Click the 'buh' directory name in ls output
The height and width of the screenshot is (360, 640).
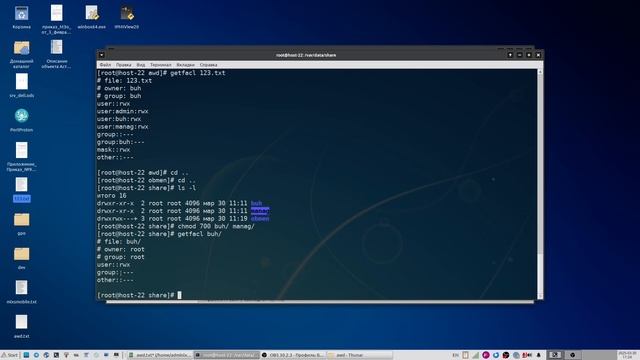[x=256, y=203]
